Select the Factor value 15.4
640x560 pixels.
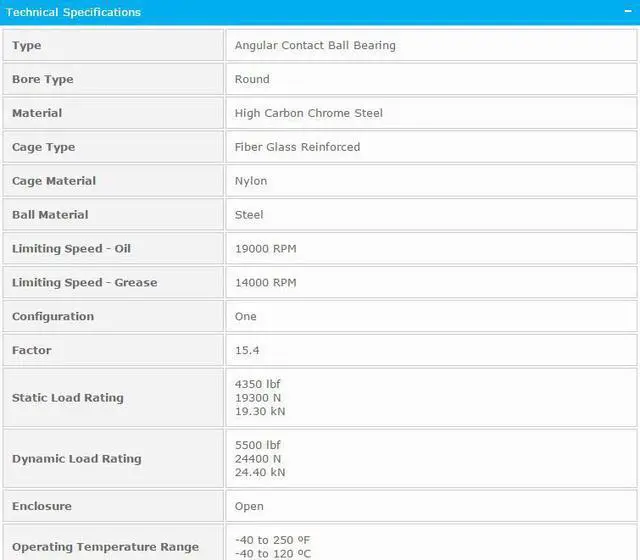coord(248,351)
